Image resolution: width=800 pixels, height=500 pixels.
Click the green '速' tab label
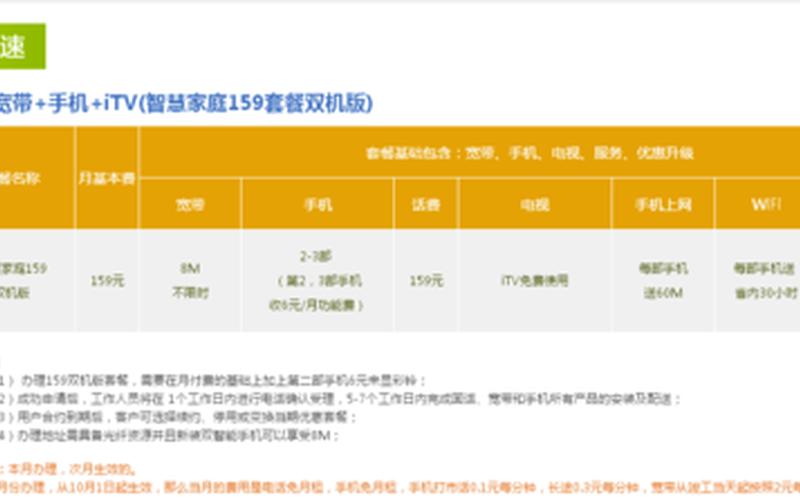pos(22,46)
